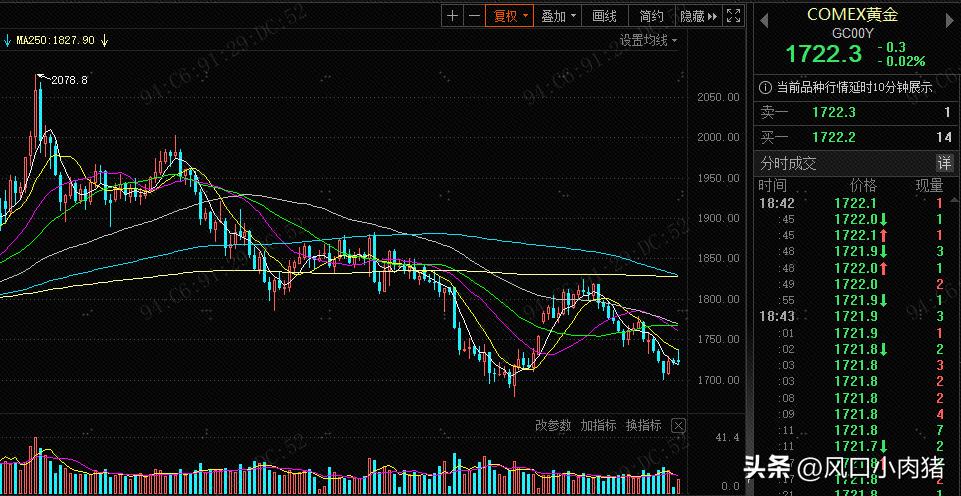This screenshot has height=496, width=961.
Task: Click the 分时成交 section header
Action: click(x=788, y=164)
